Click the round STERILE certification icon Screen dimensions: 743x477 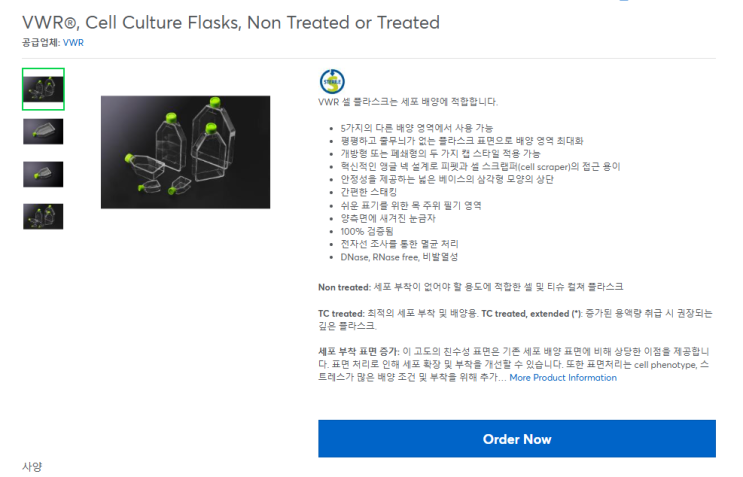331,81
